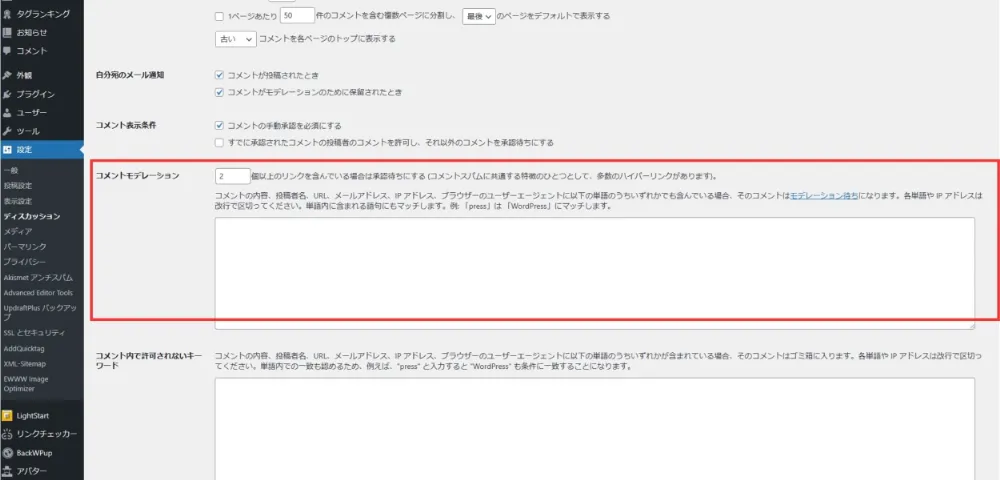Click the link-count field showing 2
The width and height of the screenshot is (1000, 480).
233,176
